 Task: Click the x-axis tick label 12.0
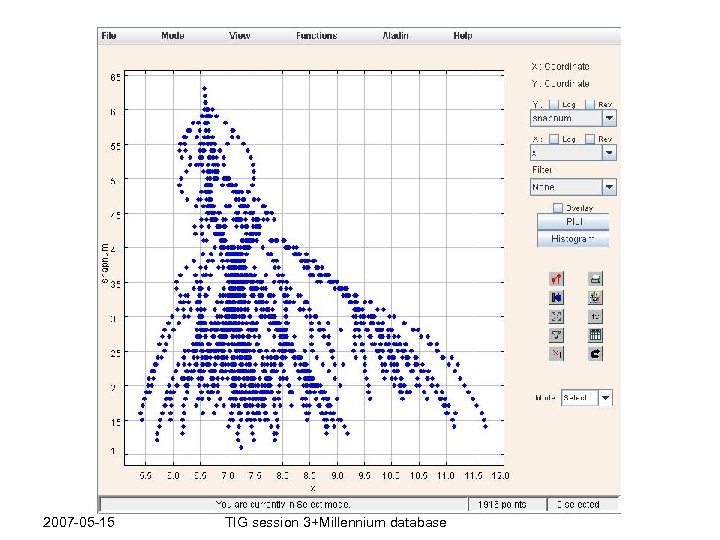coord(500,476)
